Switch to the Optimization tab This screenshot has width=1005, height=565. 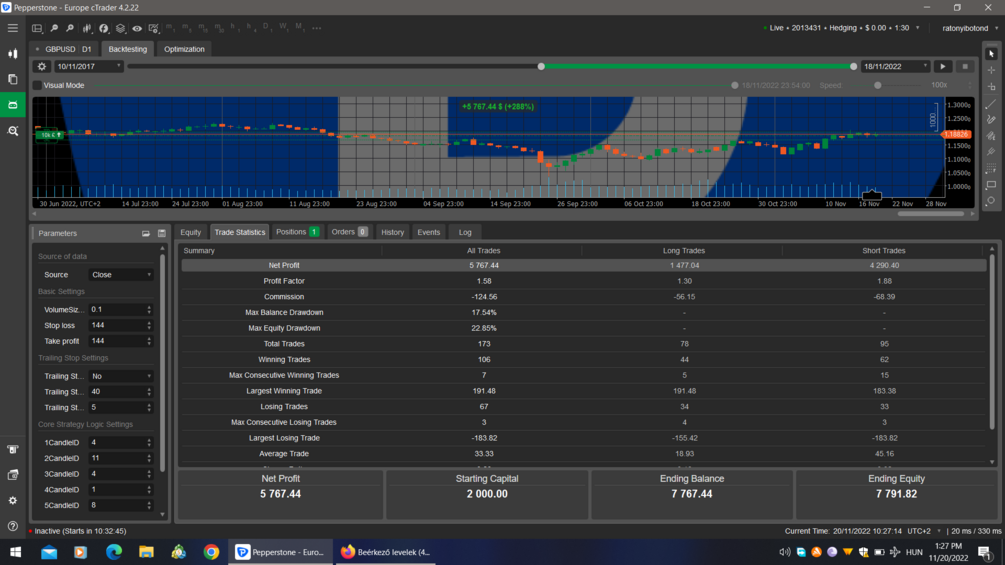184,49
